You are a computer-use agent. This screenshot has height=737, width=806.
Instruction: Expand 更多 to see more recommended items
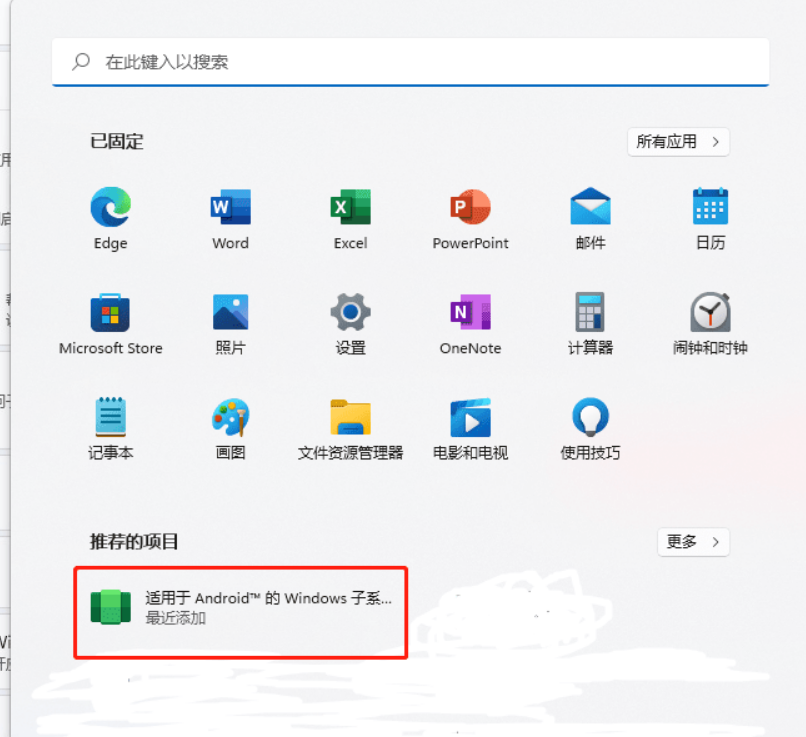click(x=693, y=542)
